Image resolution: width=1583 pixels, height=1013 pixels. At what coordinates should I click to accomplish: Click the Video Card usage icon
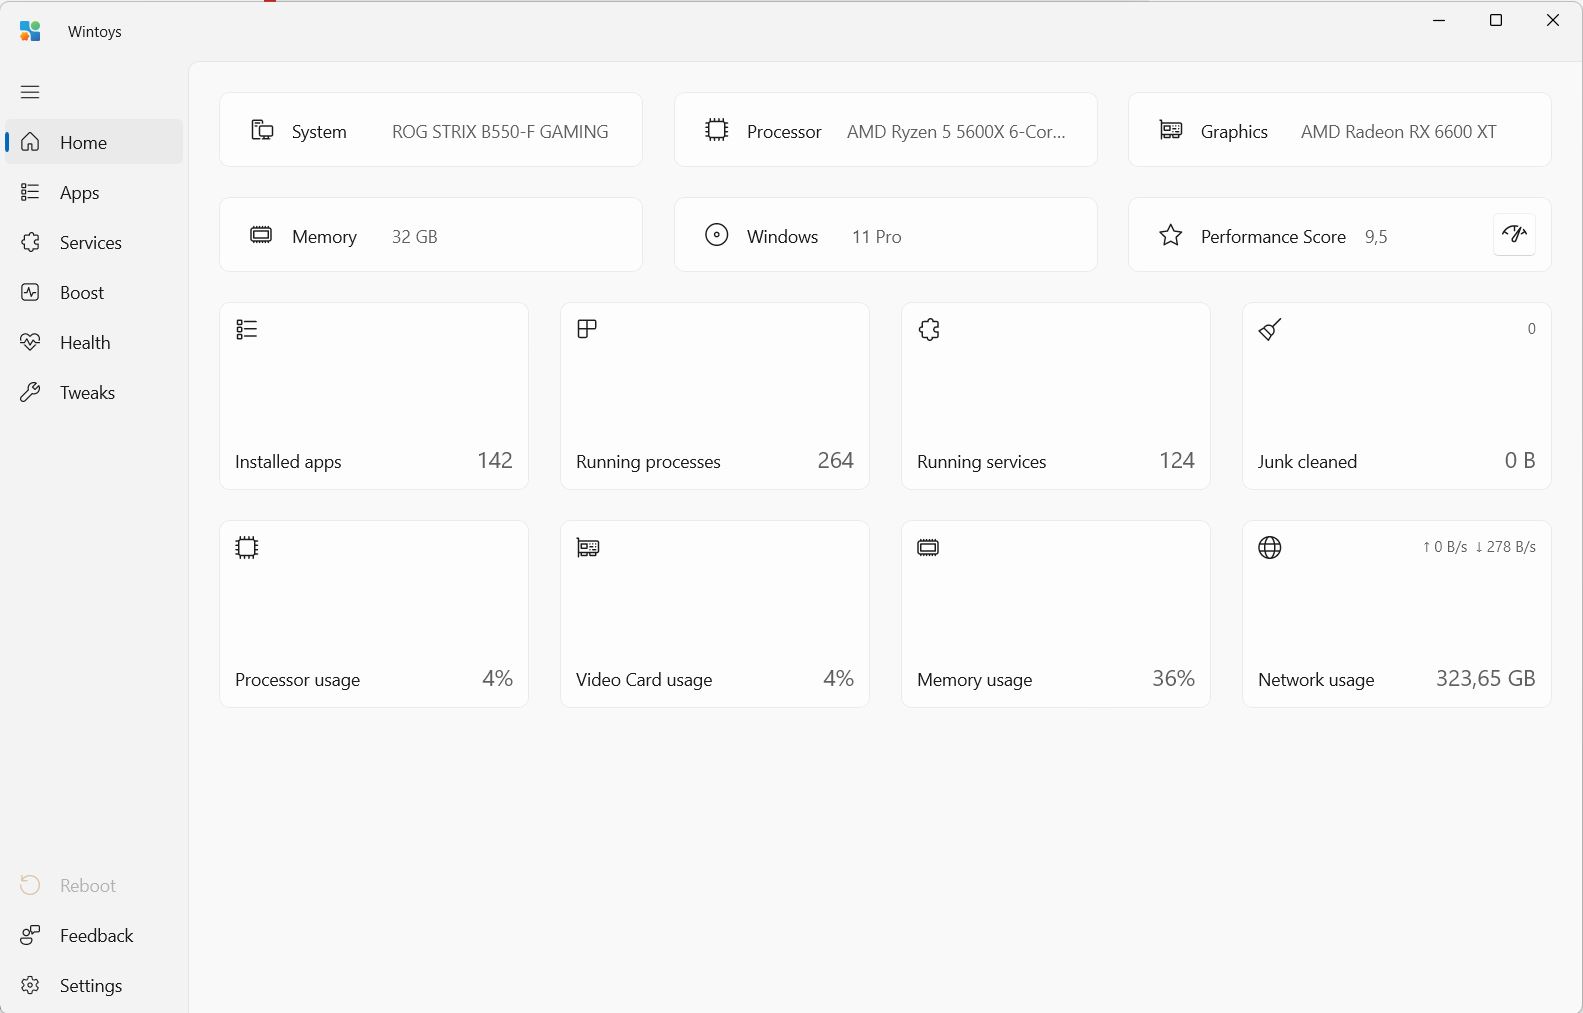tap(588, 547)
